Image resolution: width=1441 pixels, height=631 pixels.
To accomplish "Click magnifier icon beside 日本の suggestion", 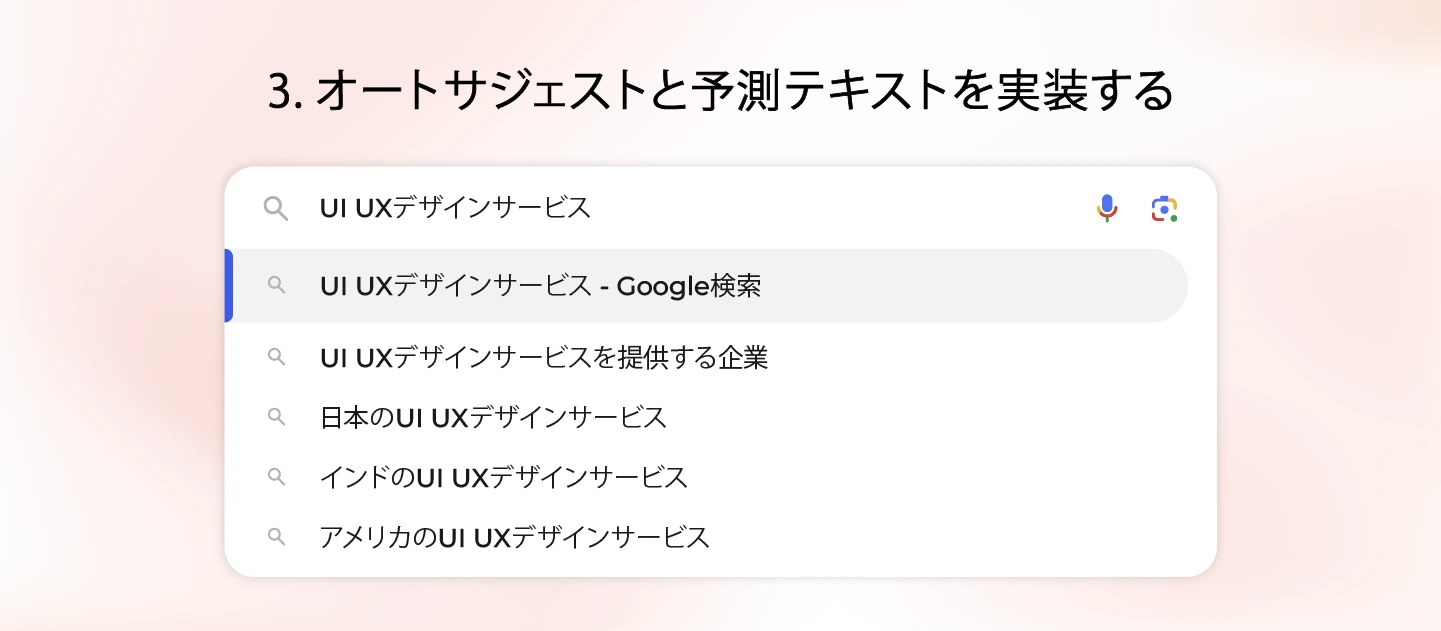I will (x=277, y=417).
